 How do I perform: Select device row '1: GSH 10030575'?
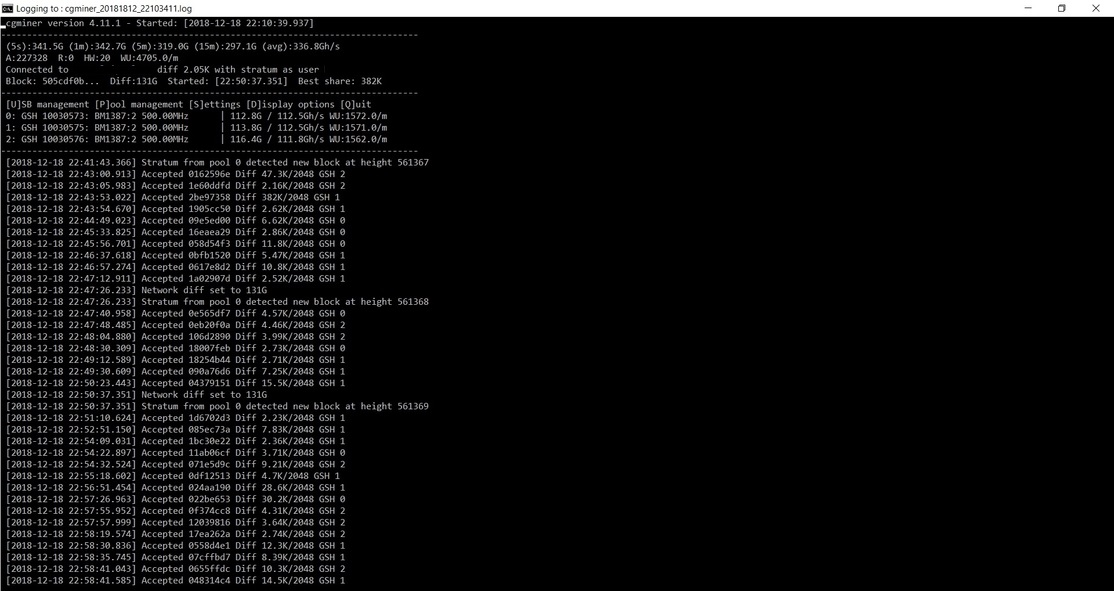pyautogui.click(x=196, y=128)
